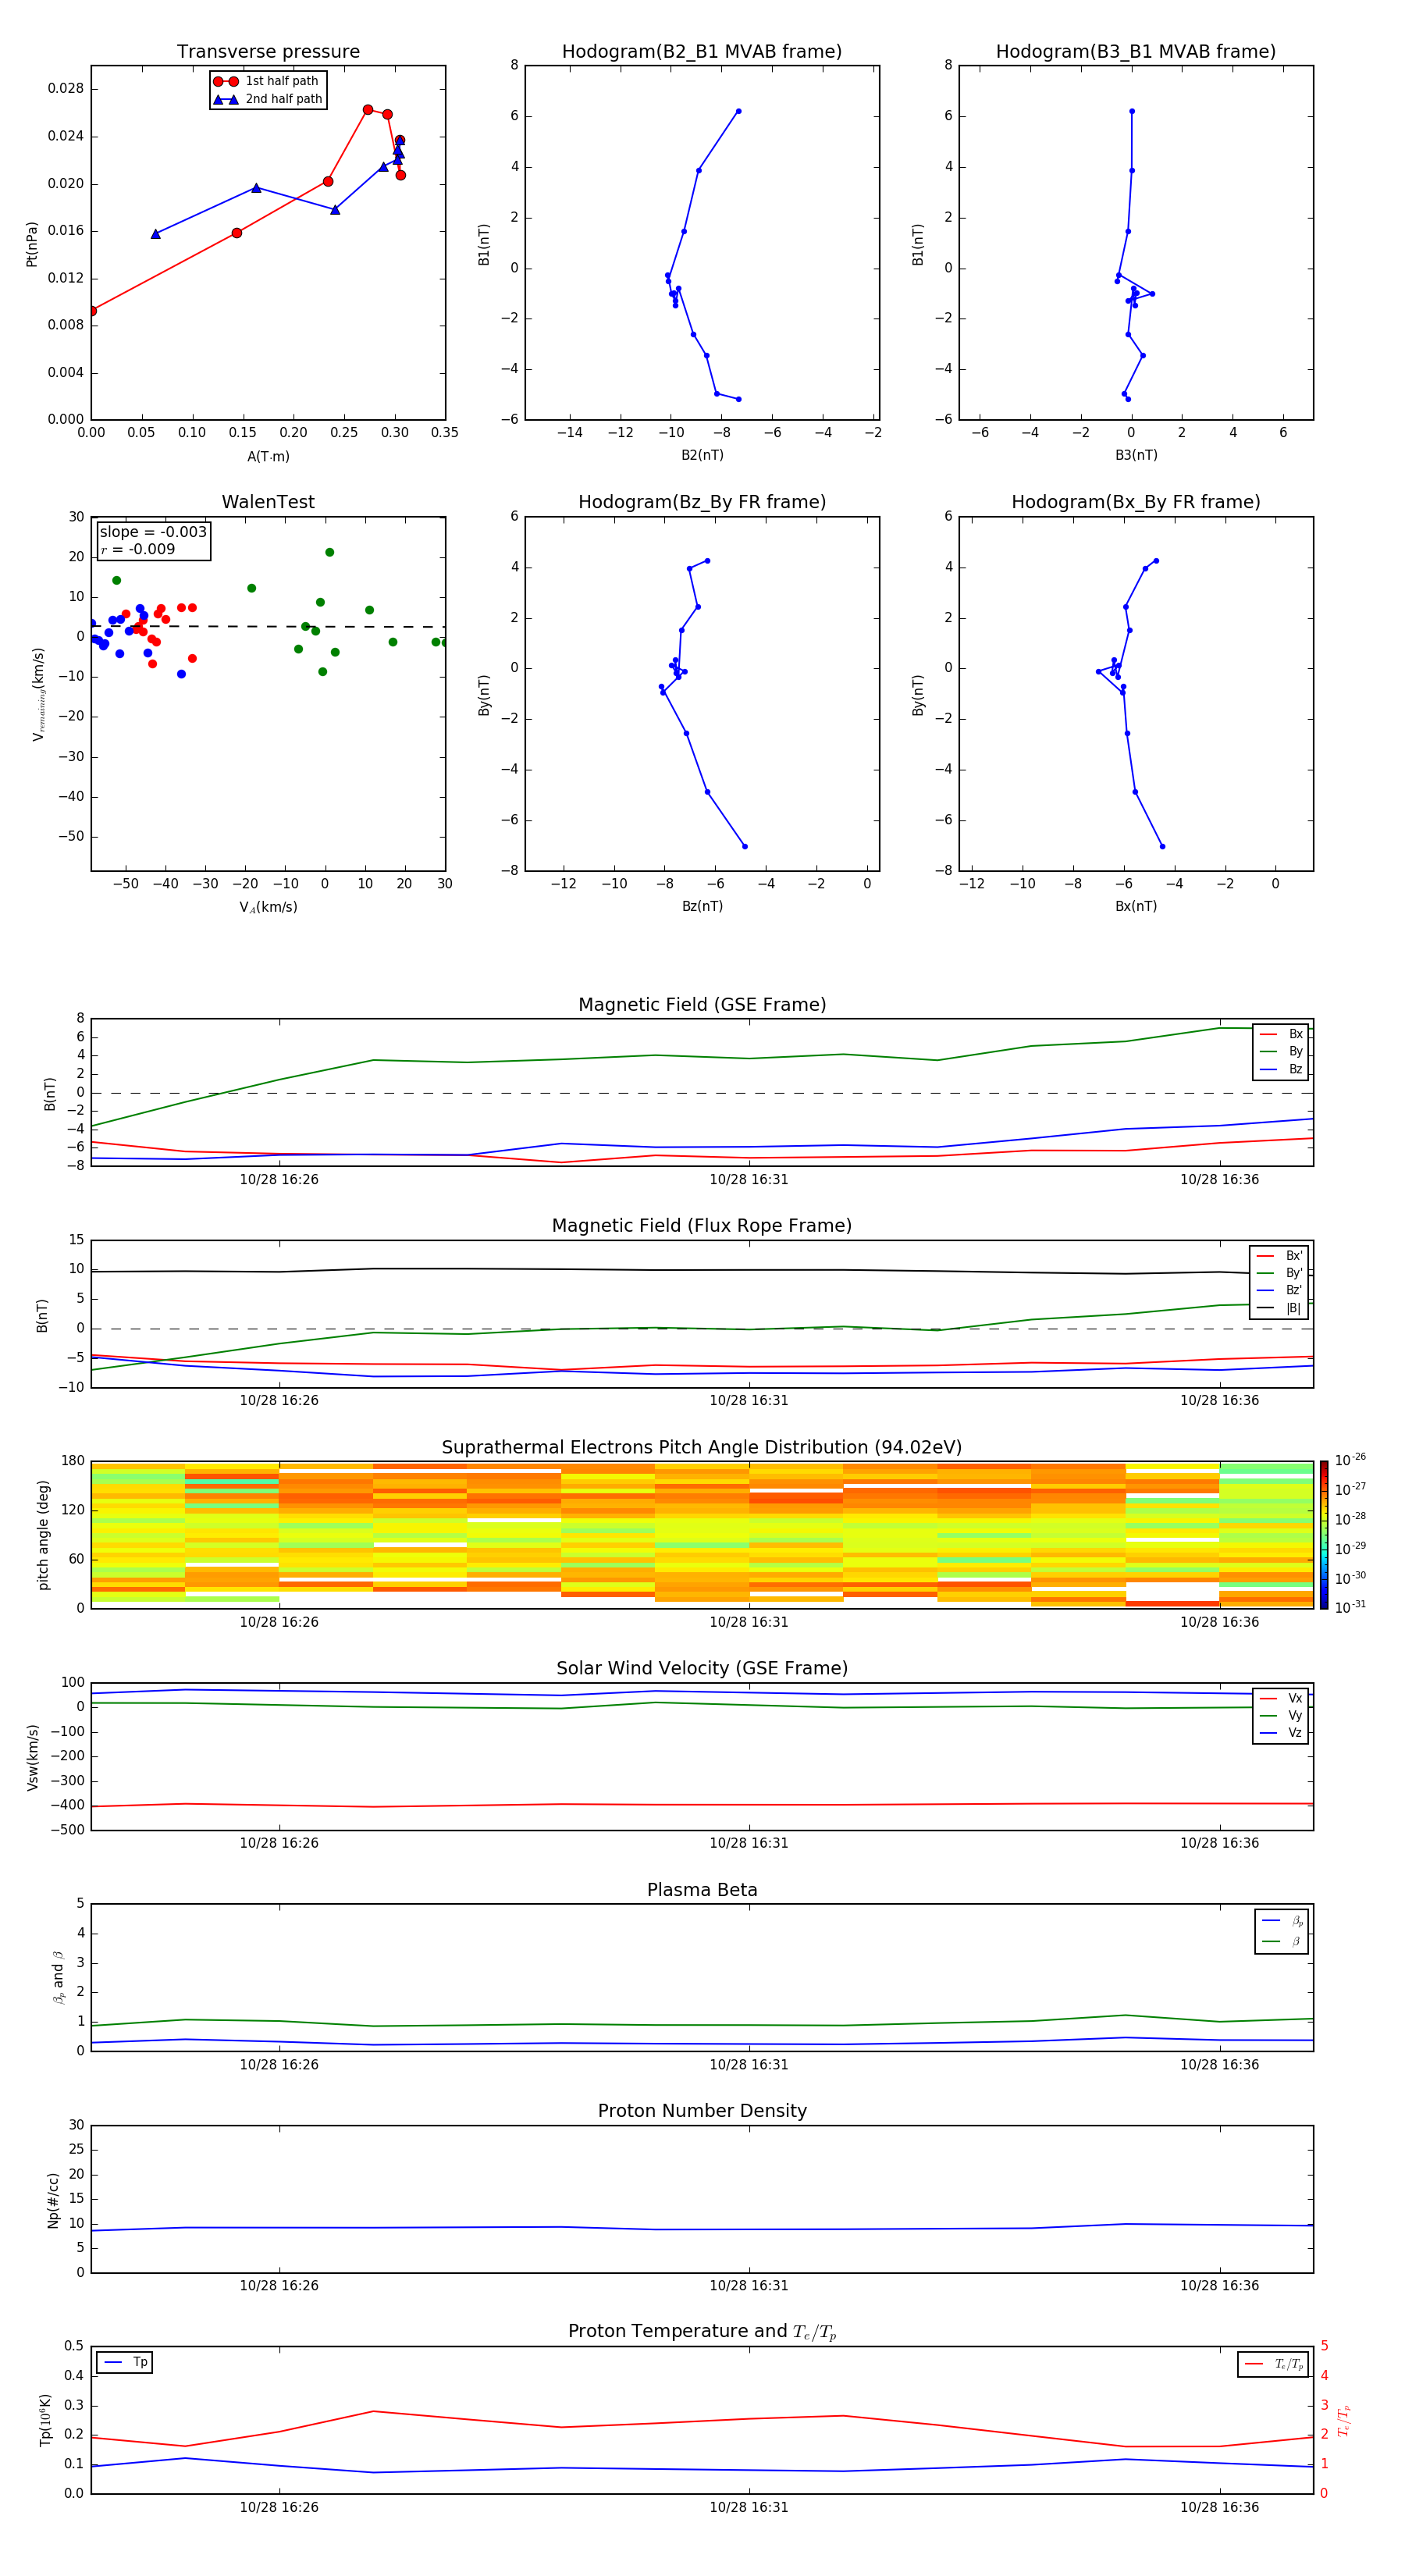This screenshot has width=1405, height=2576.
Task: Click the pitch angle distribution colorbar
Action: tap(1324, 1535)
